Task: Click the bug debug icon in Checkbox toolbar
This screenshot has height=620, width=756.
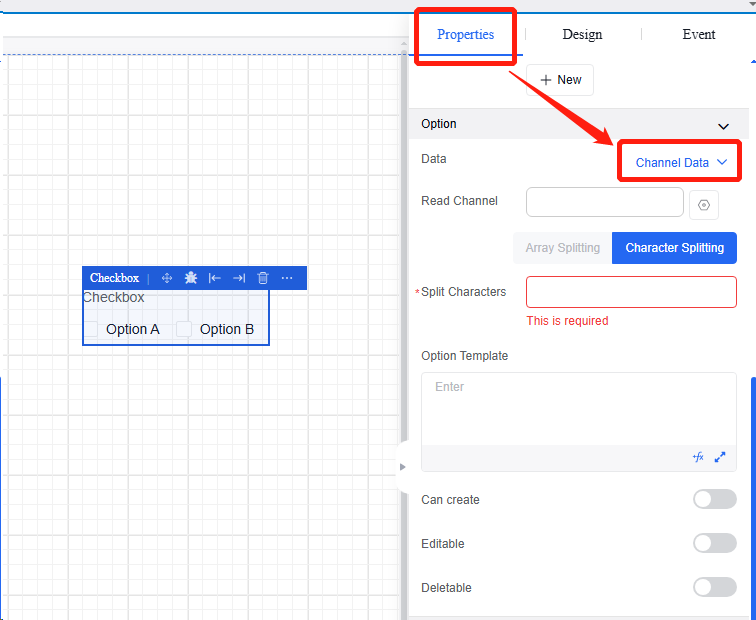Action: point(191,278)
